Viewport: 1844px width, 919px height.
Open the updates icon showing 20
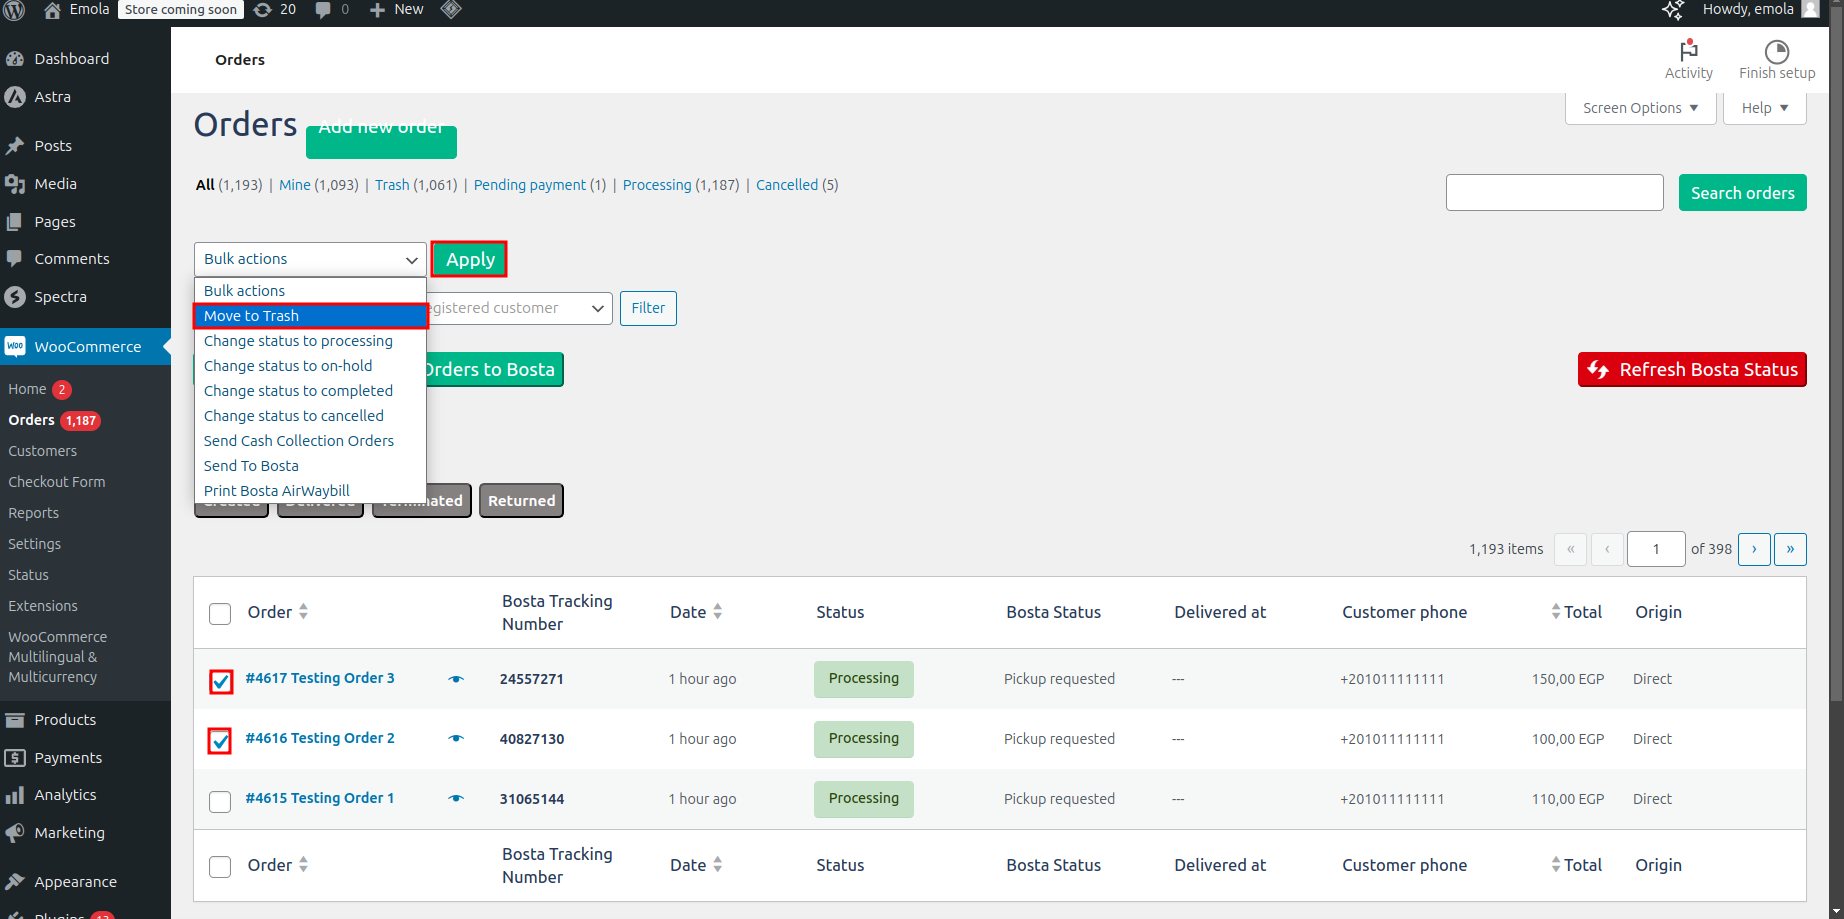click(x=263, y=10)
